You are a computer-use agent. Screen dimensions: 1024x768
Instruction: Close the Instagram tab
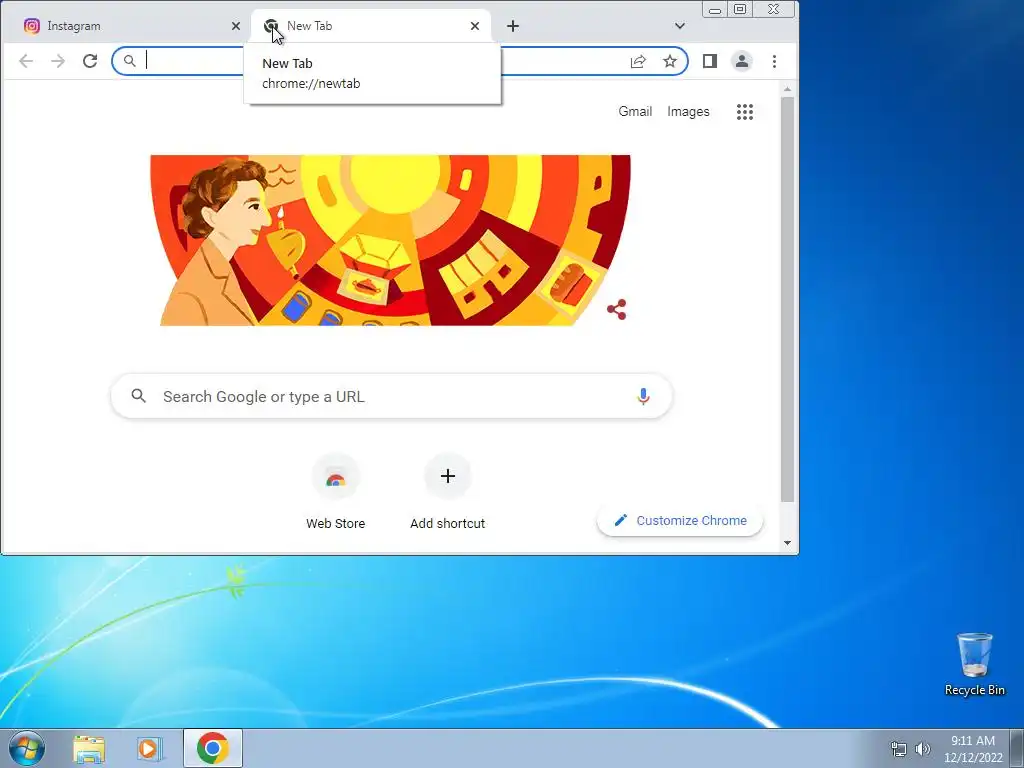point(236,26)
